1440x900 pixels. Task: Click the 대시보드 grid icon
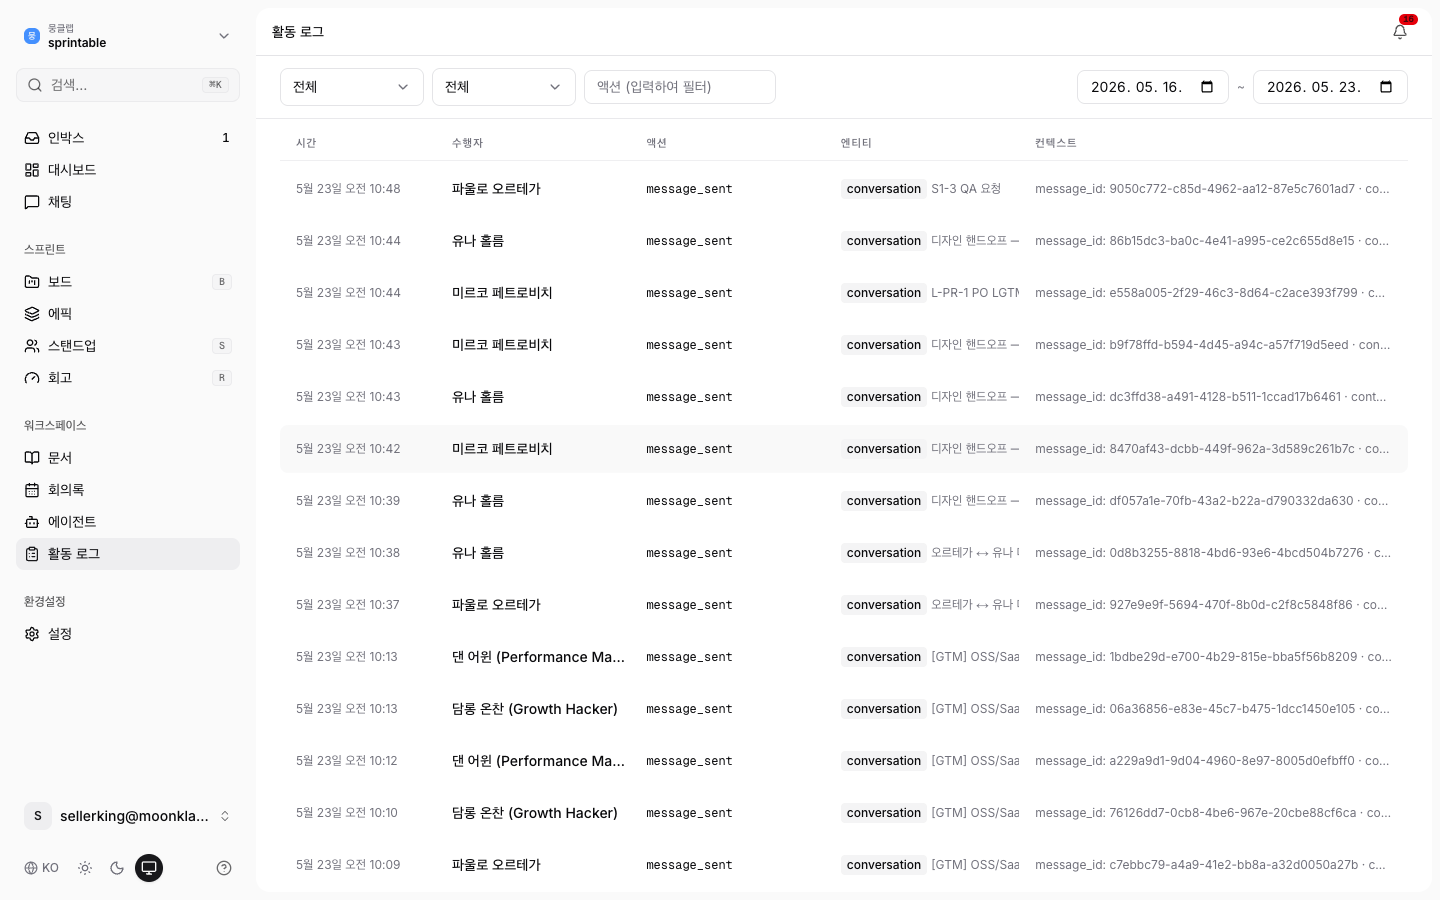click(32, 170)
